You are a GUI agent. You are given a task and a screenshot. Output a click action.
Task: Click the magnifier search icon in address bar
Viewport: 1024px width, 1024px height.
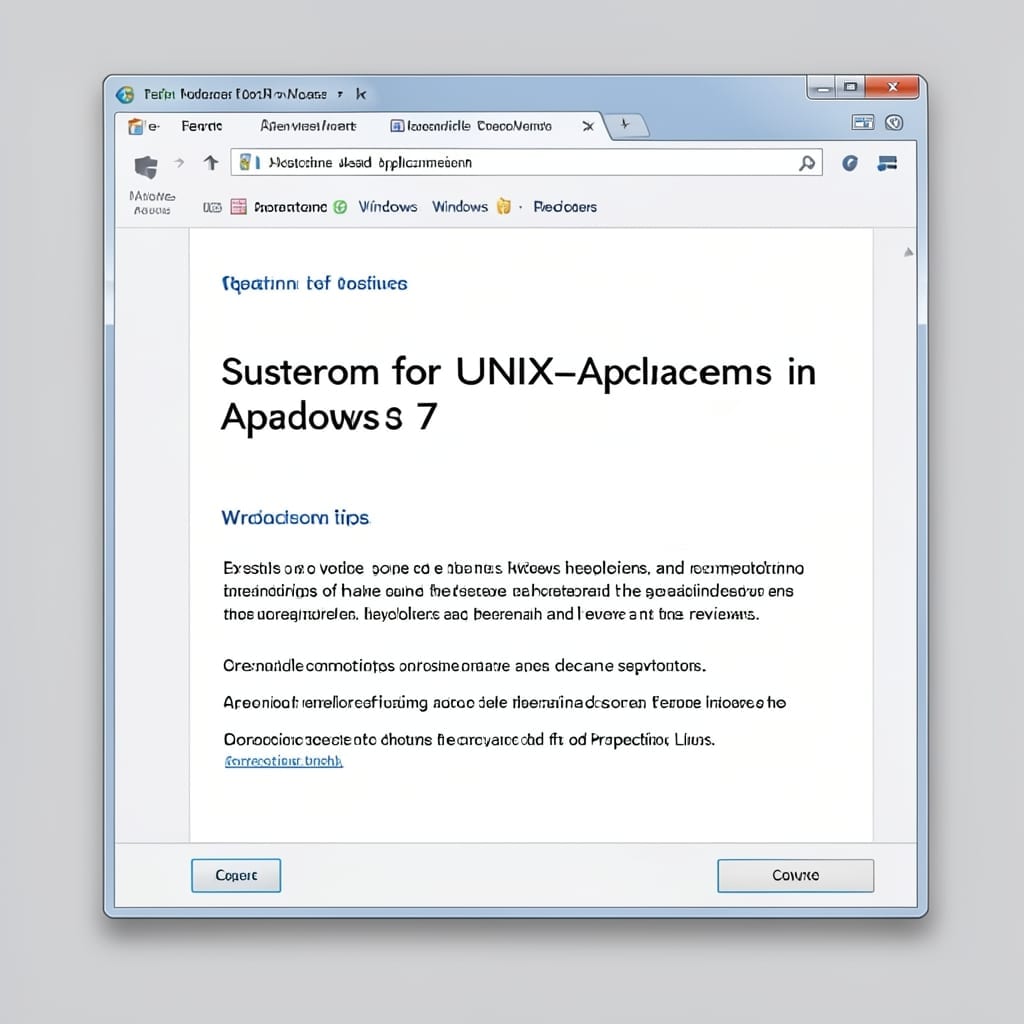(x=807, y=163)
